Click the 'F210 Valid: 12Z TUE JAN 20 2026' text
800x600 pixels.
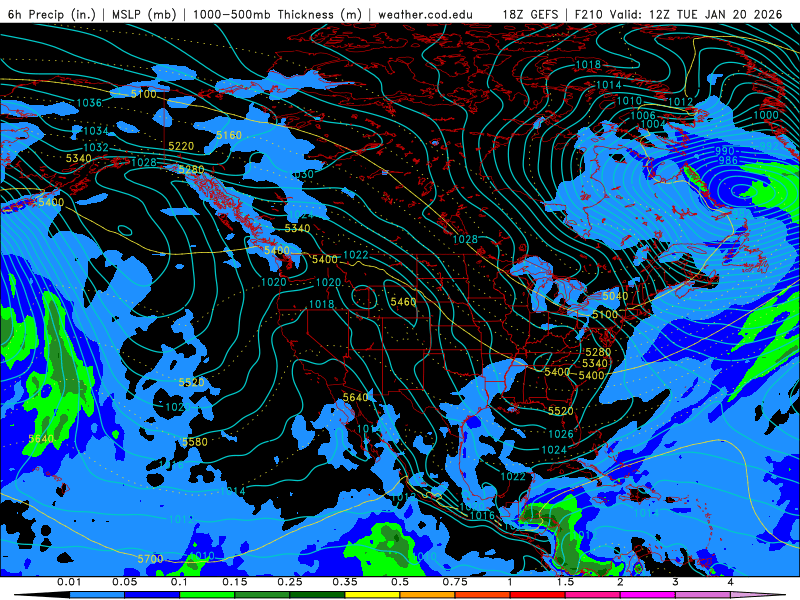pyautogui.click(x=678, y=14)
